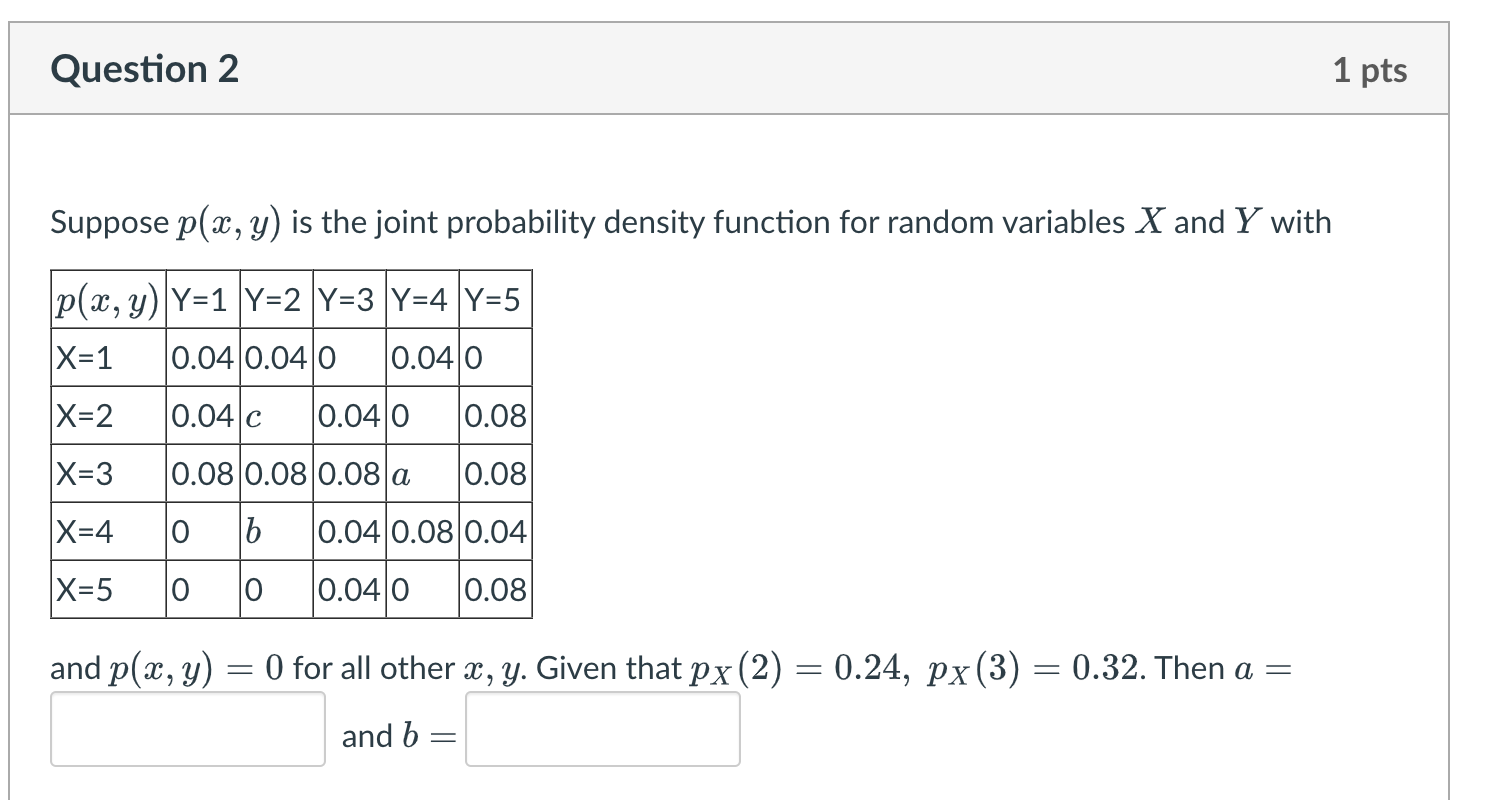Select the question prompt text about joint probability
Image resolution: width=1508 pixels, height=800 pixels.
coord(690,222)
